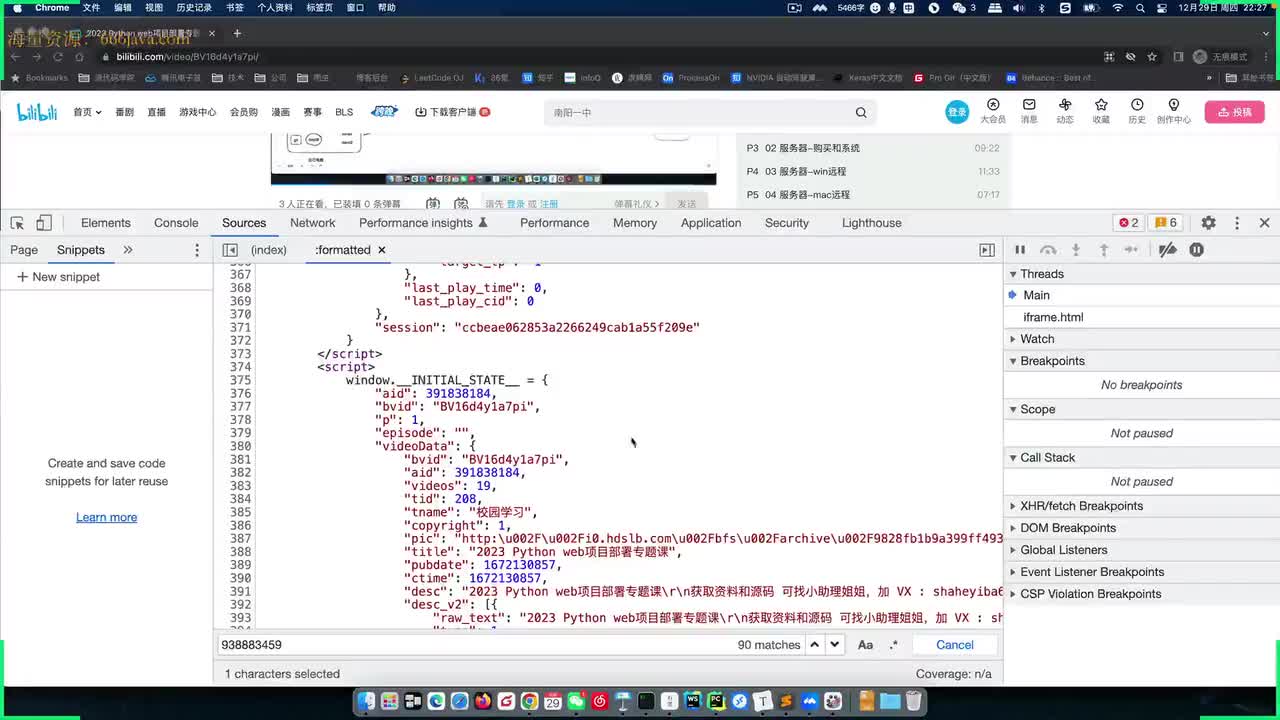Click the pink 投稿 upload button
This screenshot has width=1280, height=720.
[1234, 112]
